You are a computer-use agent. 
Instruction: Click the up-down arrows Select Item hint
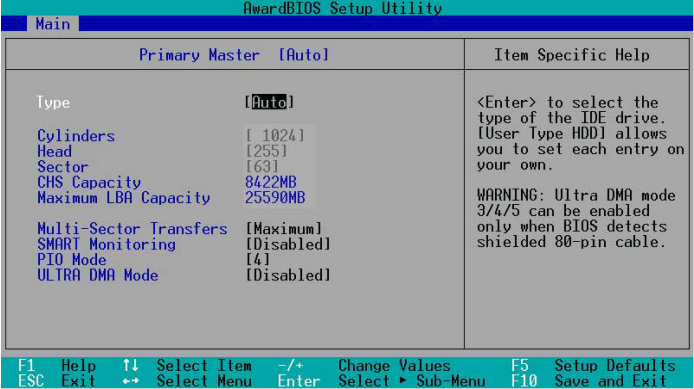click(187, 366)
